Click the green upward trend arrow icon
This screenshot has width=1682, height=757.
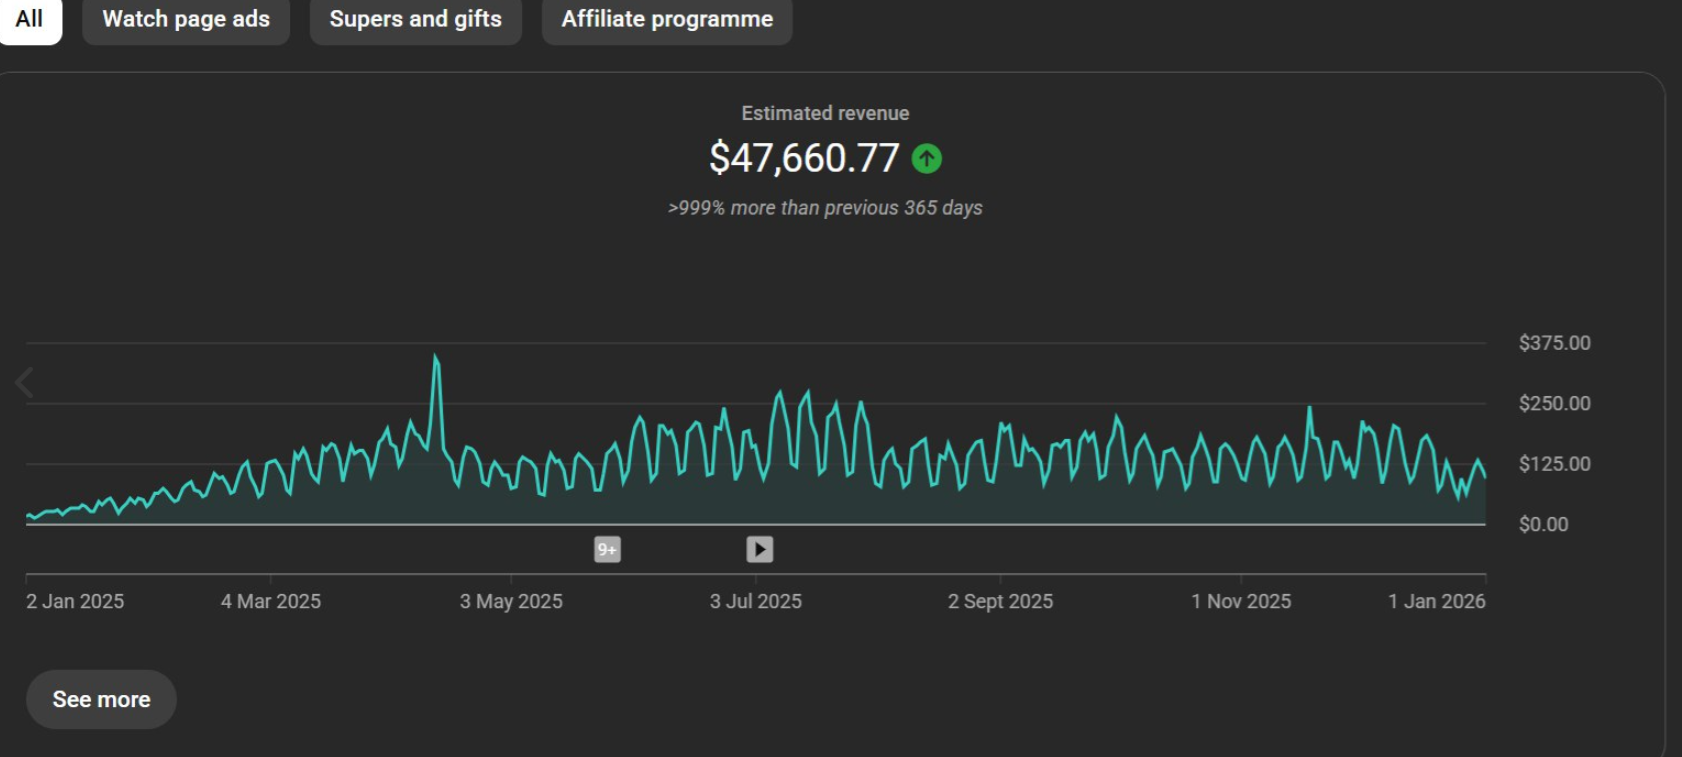(x=927, y=158)
